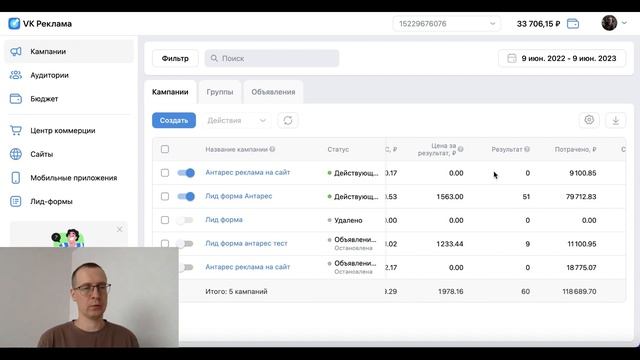Viewport: 640px width, 360px height.
Task: Turn off the Лид форма Антарес toggle
Action: point(186,196)
